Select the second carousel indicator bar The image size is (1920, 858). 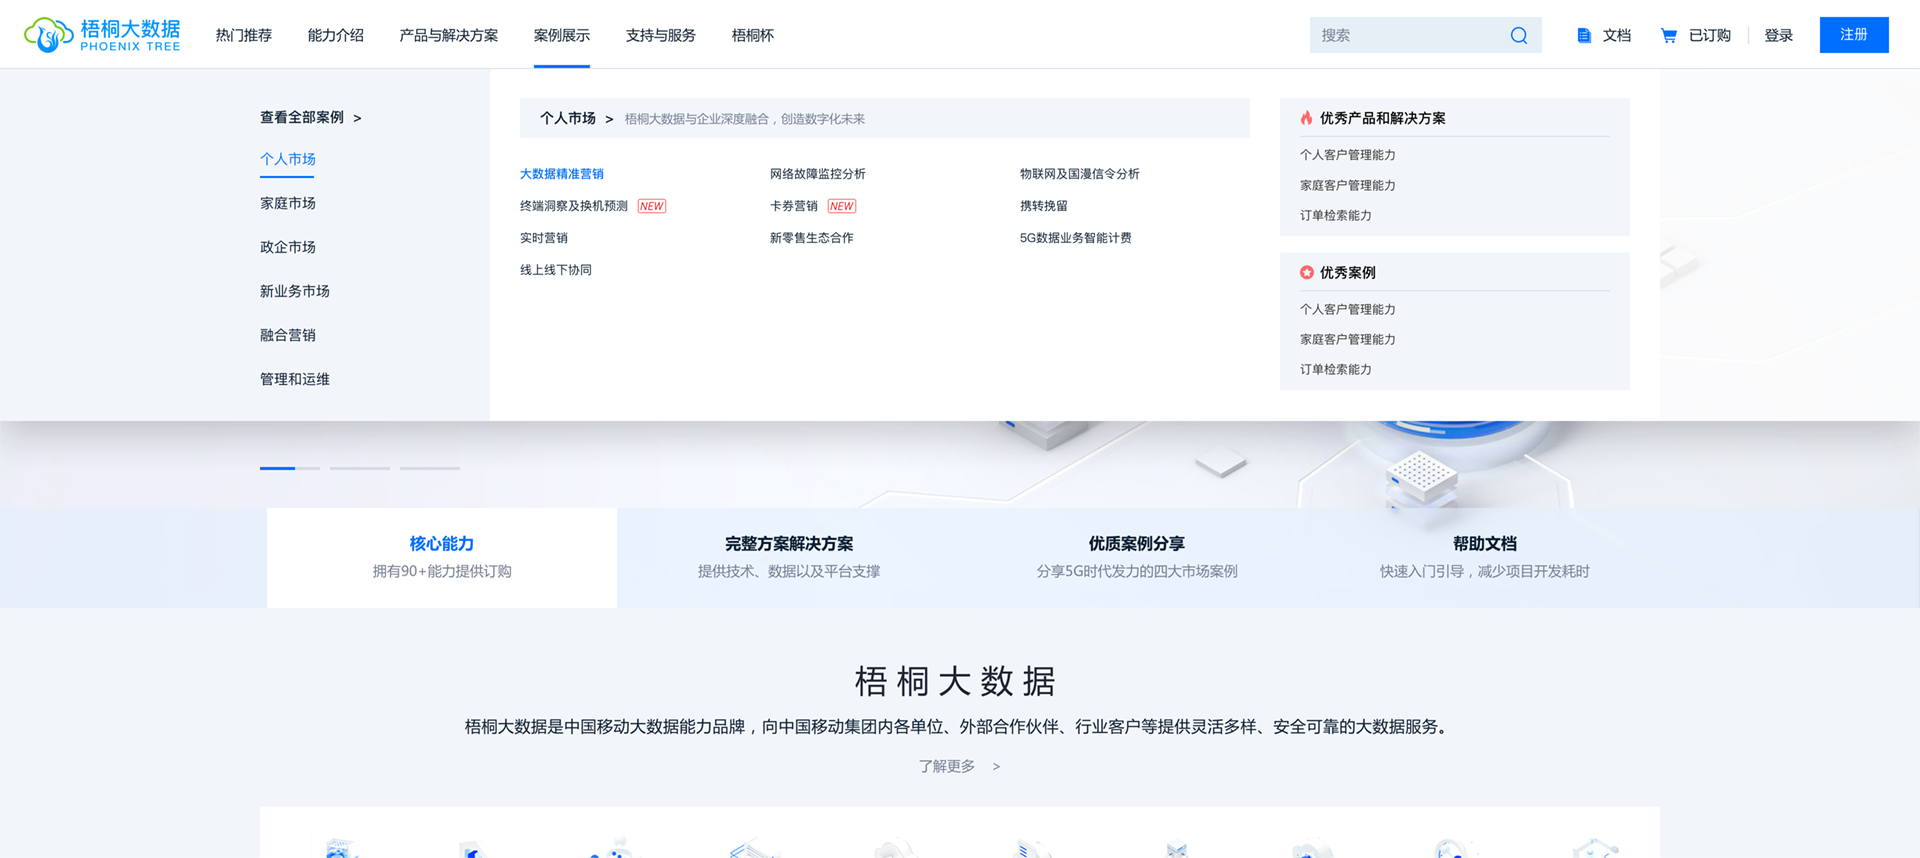(x=360, y=468)
